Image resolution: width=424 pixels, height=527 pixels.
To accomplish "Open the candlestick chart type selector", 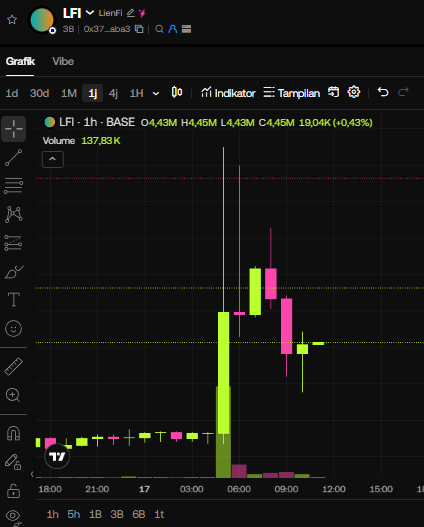I will click(x=177, y=92).
